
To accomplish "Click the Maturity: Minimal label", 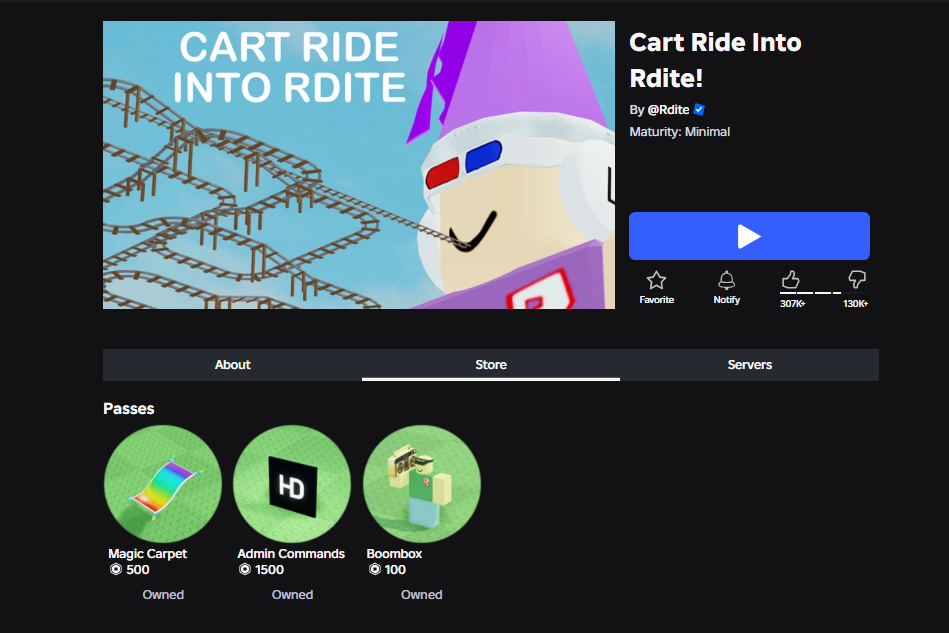I will (x=680, y=132).
